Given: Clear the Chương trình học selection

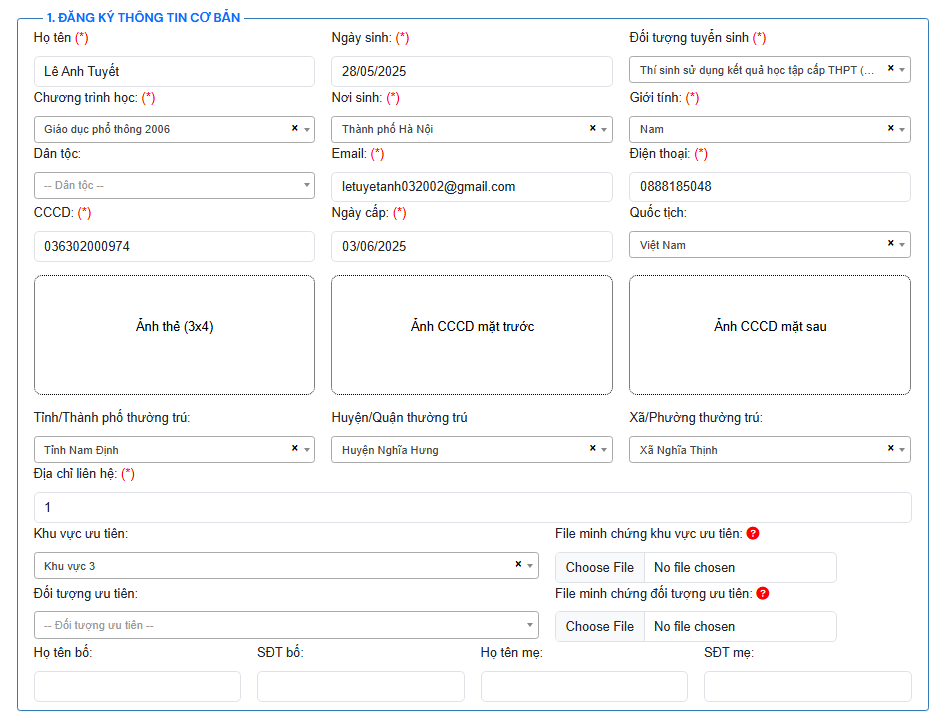Looking at the screenshot, I should (294, 128).
